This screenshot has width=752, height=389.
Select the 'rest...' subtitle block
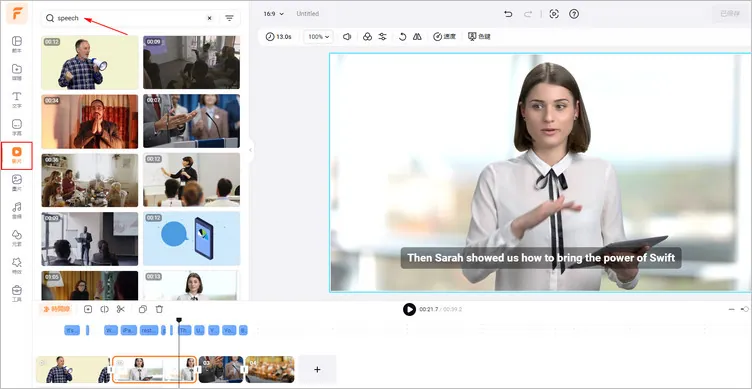(149, 330)
